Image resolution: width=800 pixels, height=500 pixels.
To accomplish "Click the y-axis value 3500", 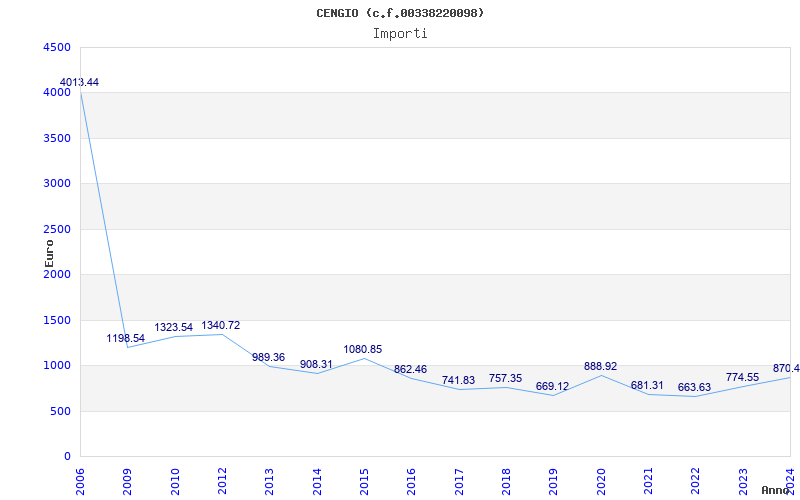I will click(x=57, y=138).
